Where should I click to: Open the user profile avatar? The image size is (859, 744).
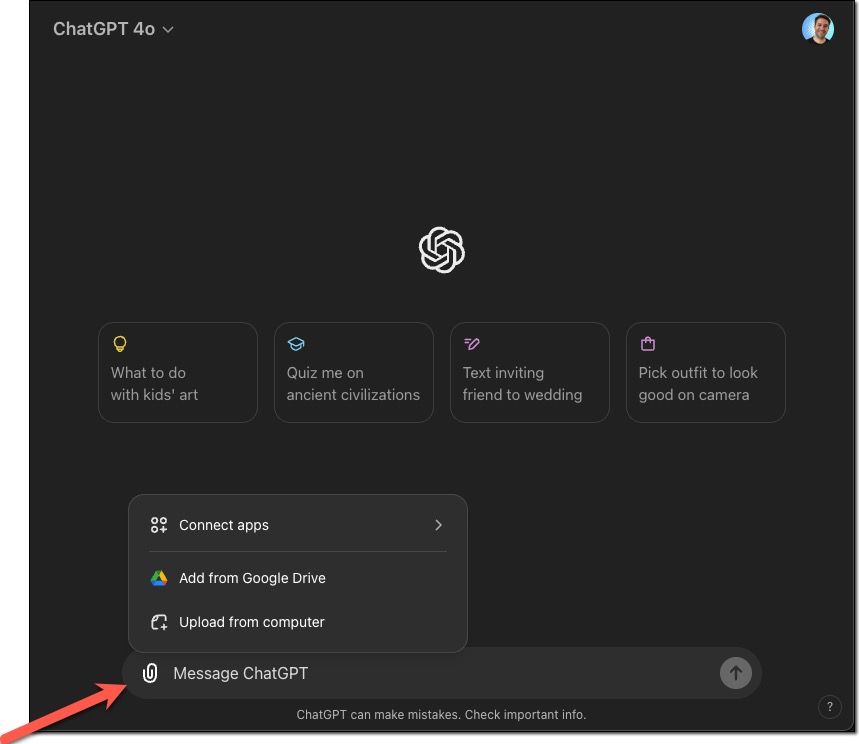(817, 28)
